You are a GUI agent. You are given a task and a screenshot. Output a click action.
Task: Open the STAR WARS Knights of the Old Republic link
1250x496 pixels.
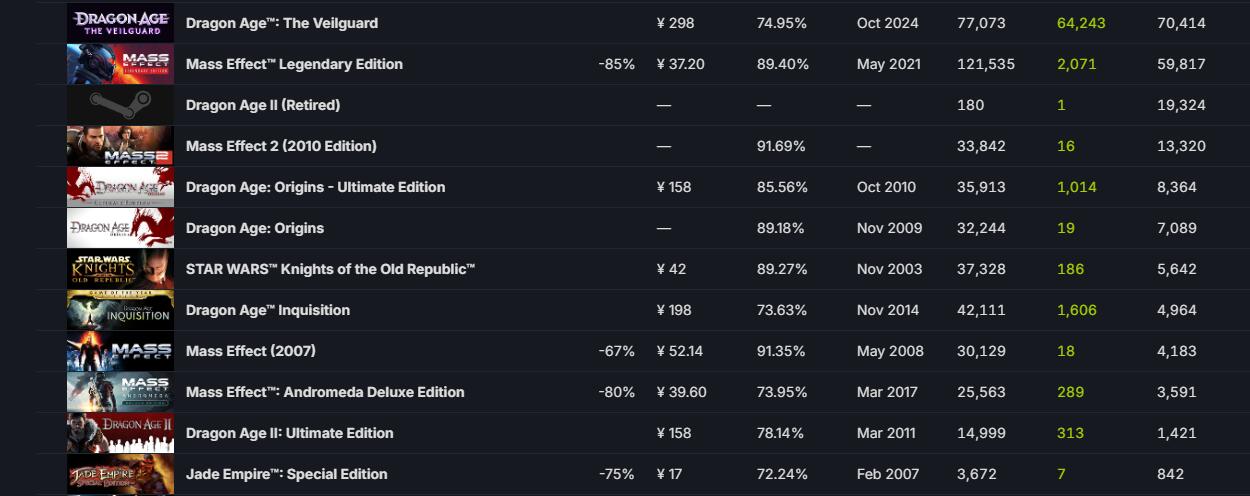coord(330,269)
